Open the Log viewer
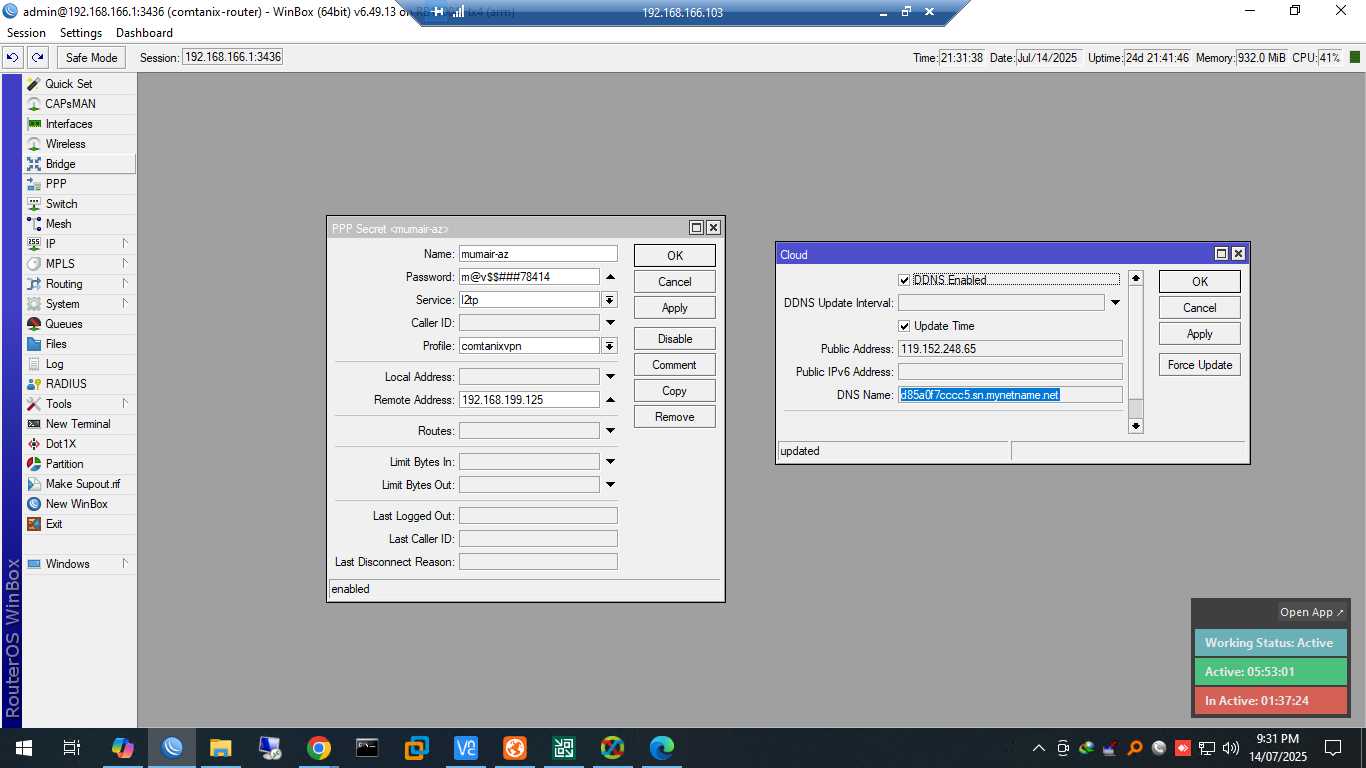This screenshot has width=1366, height=768. click(79, 364)
